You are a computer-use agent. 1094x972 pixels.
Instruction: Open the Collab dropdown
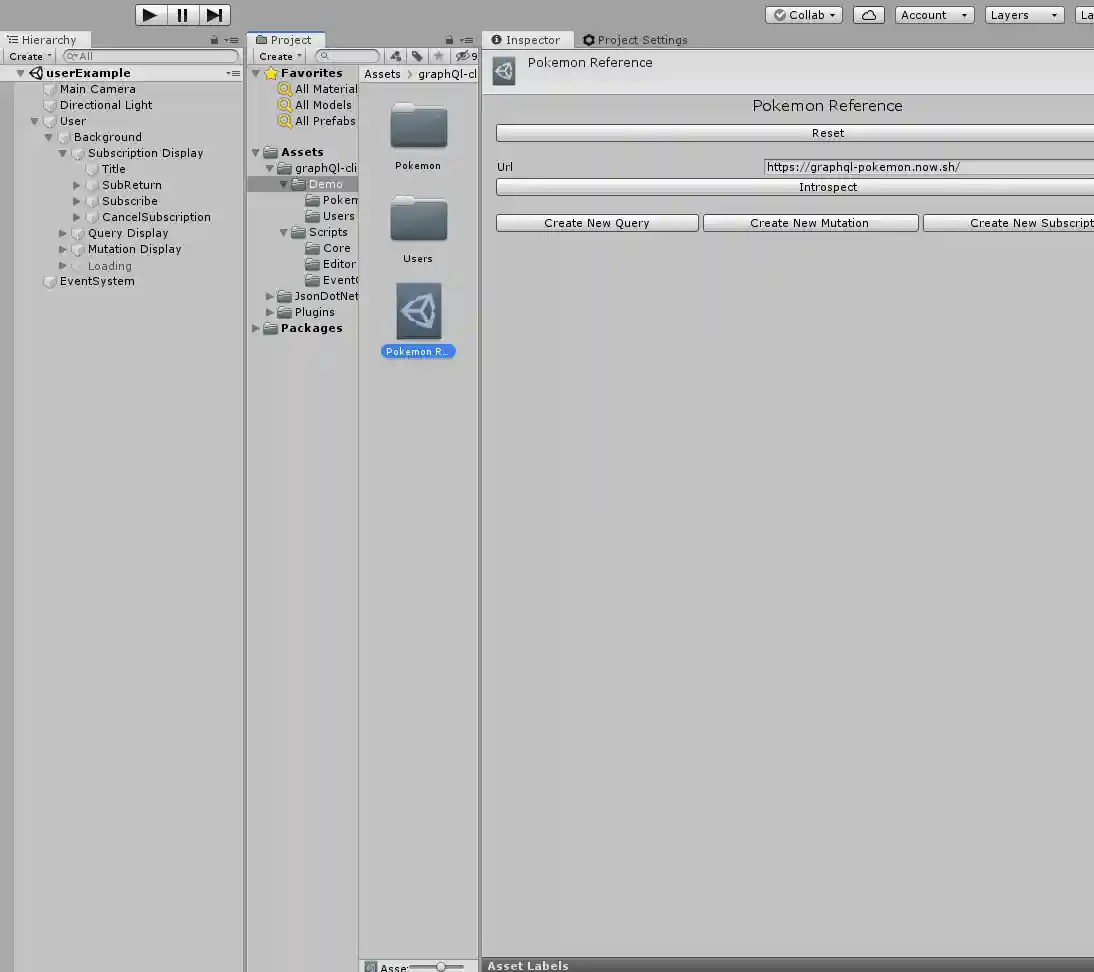pyautogui.click(x=804, y=15)
